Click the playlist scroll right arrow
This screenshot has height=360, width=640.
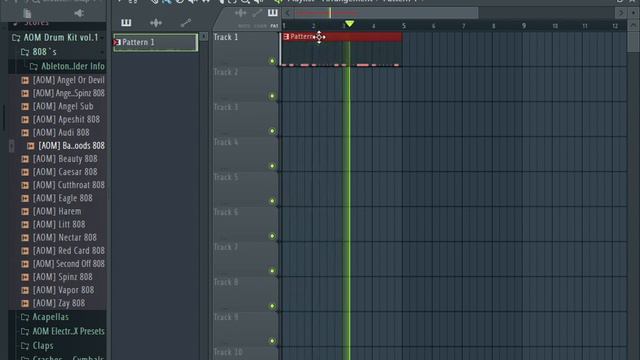[x=621, y=13]
